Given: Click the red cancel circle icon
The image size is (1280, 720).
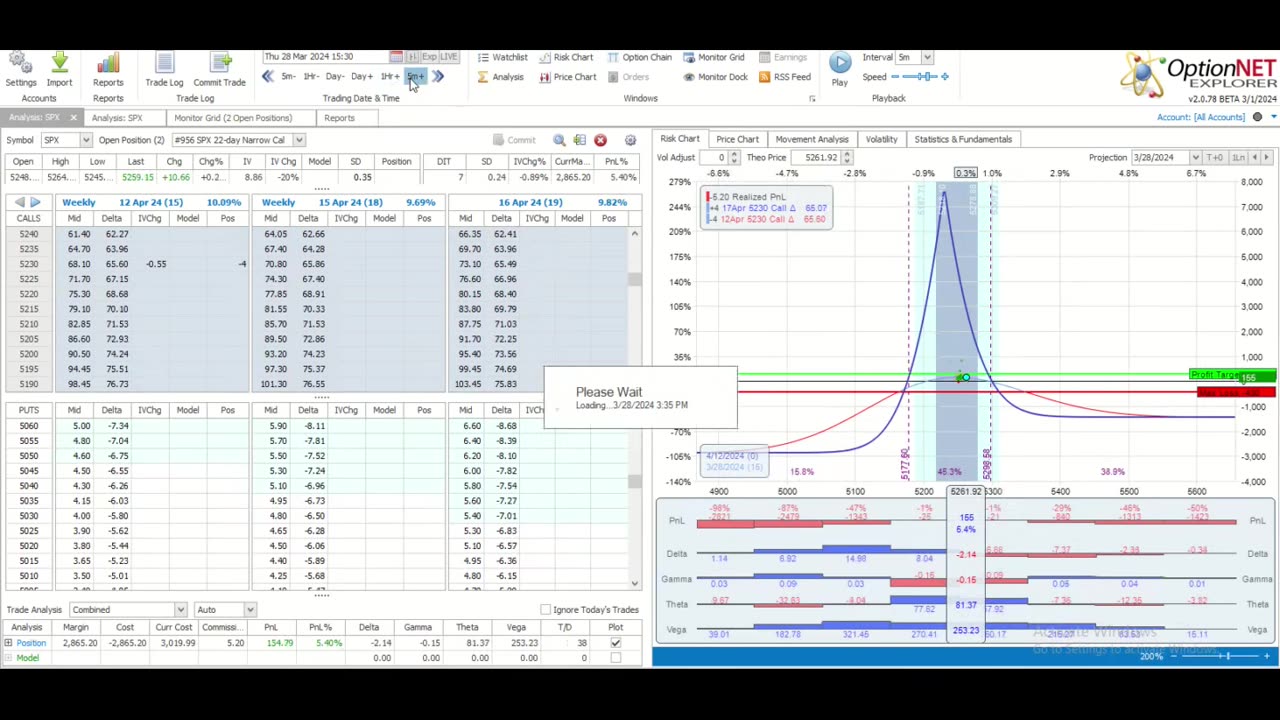Looking at the screenshot, I should [600, 140].
